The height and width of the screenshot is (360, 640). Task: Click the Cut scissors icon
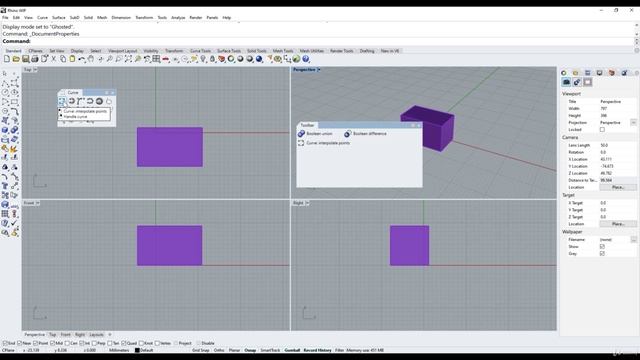click(53, 59)
